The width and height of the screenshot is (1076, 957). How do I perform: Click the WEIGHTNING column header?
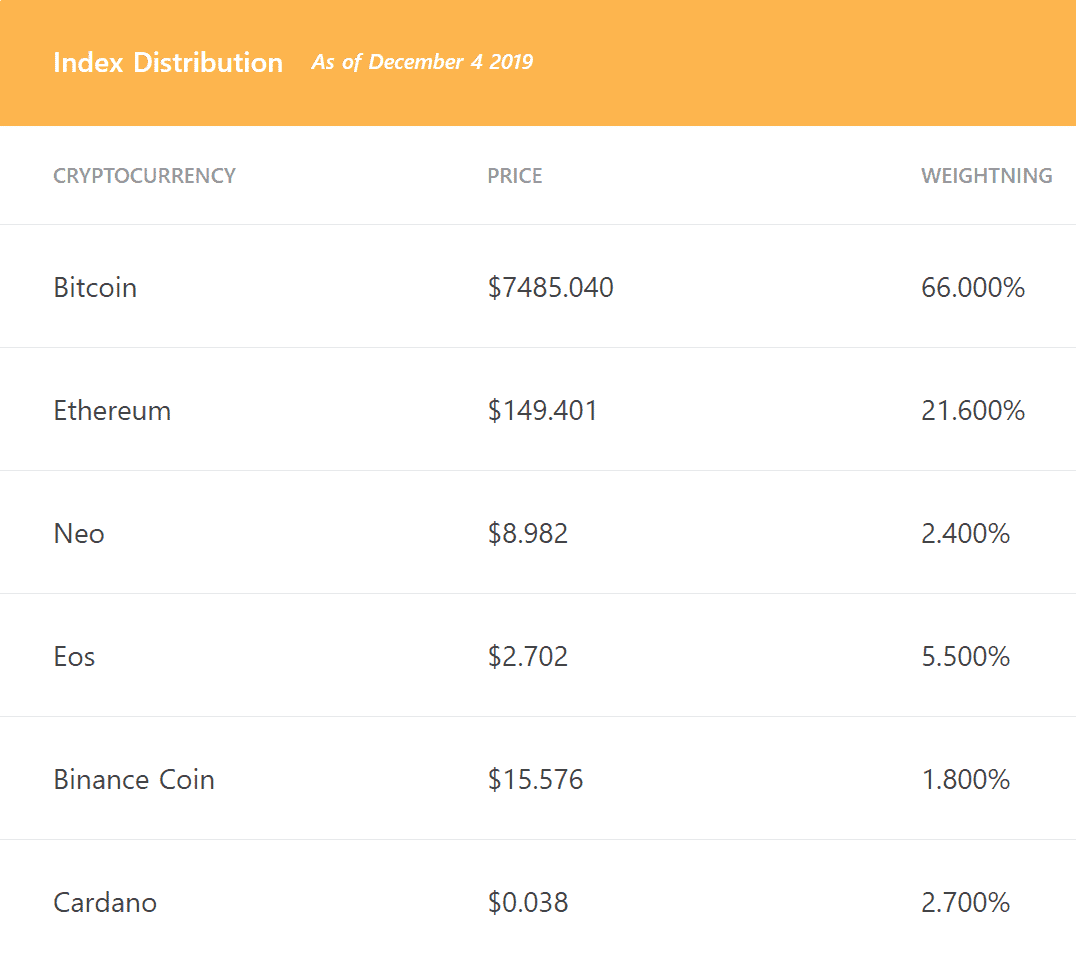pyautogui.click(x=986, y=176)
